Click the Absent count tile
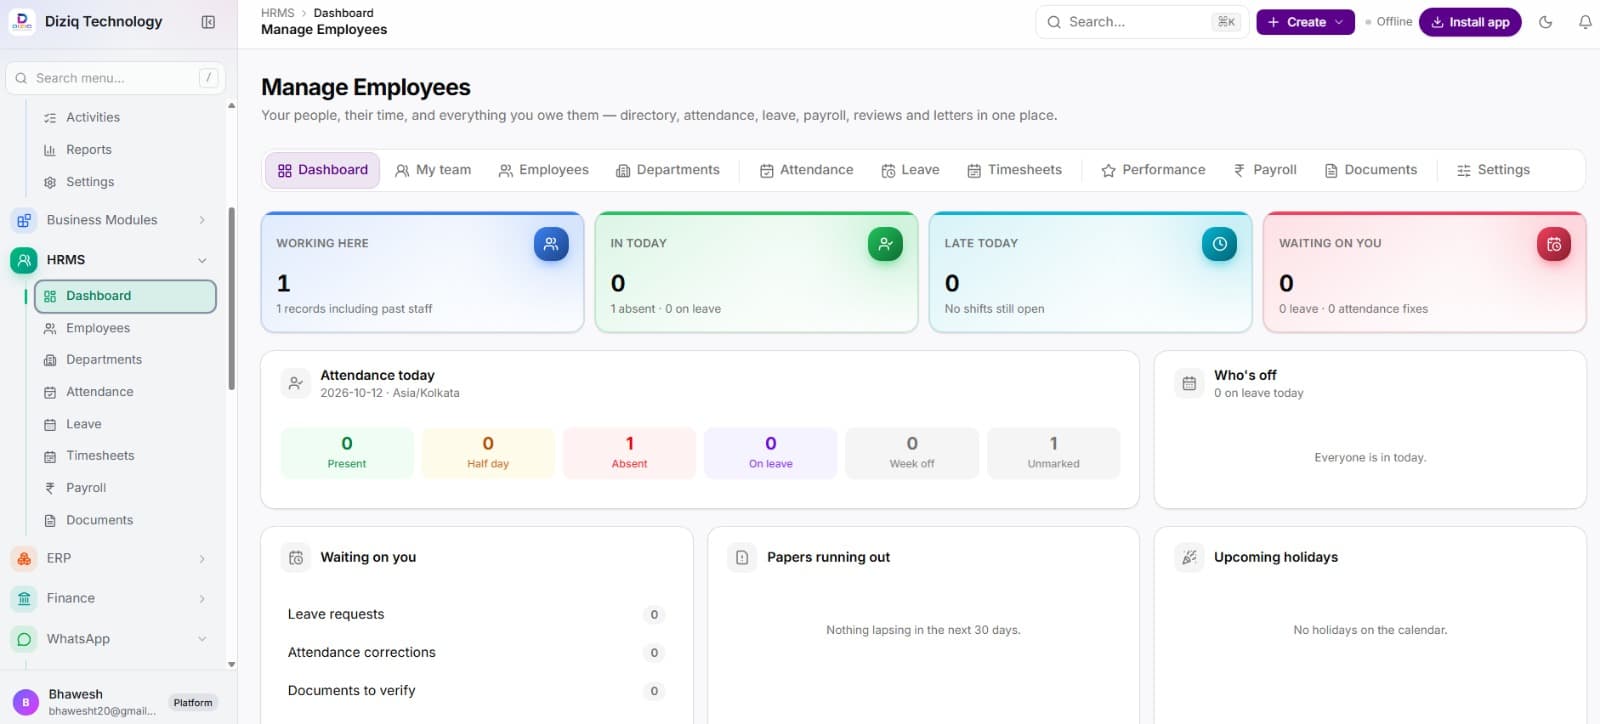The width and height of the screenshot is (1600, 724). point(629,453)
